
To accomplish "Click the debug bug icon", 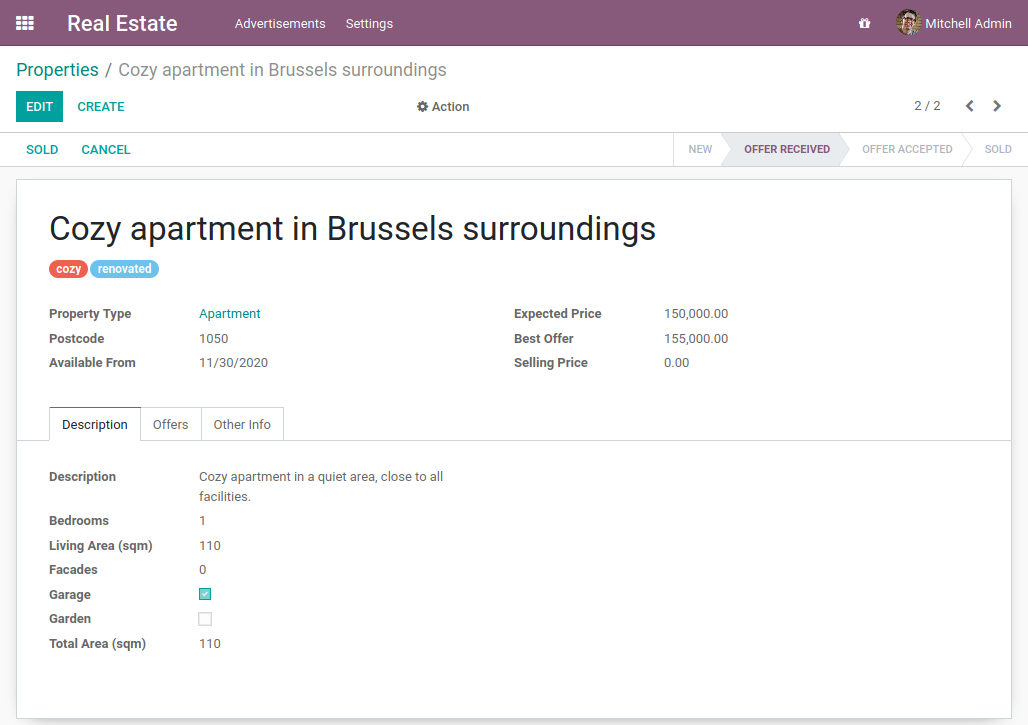I will 864,23.
